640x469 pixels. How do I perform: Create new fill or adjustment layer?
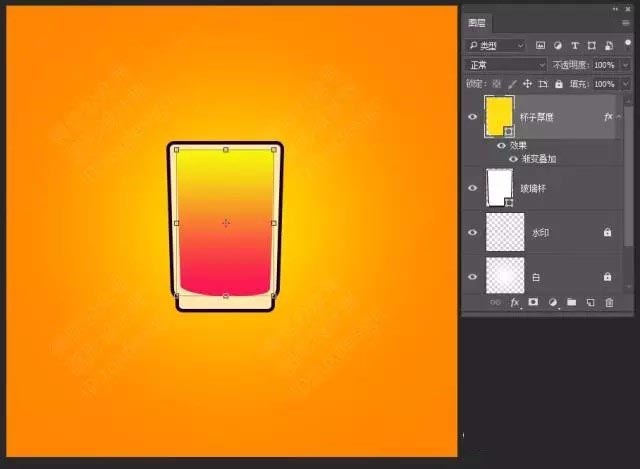click(553, 302)
